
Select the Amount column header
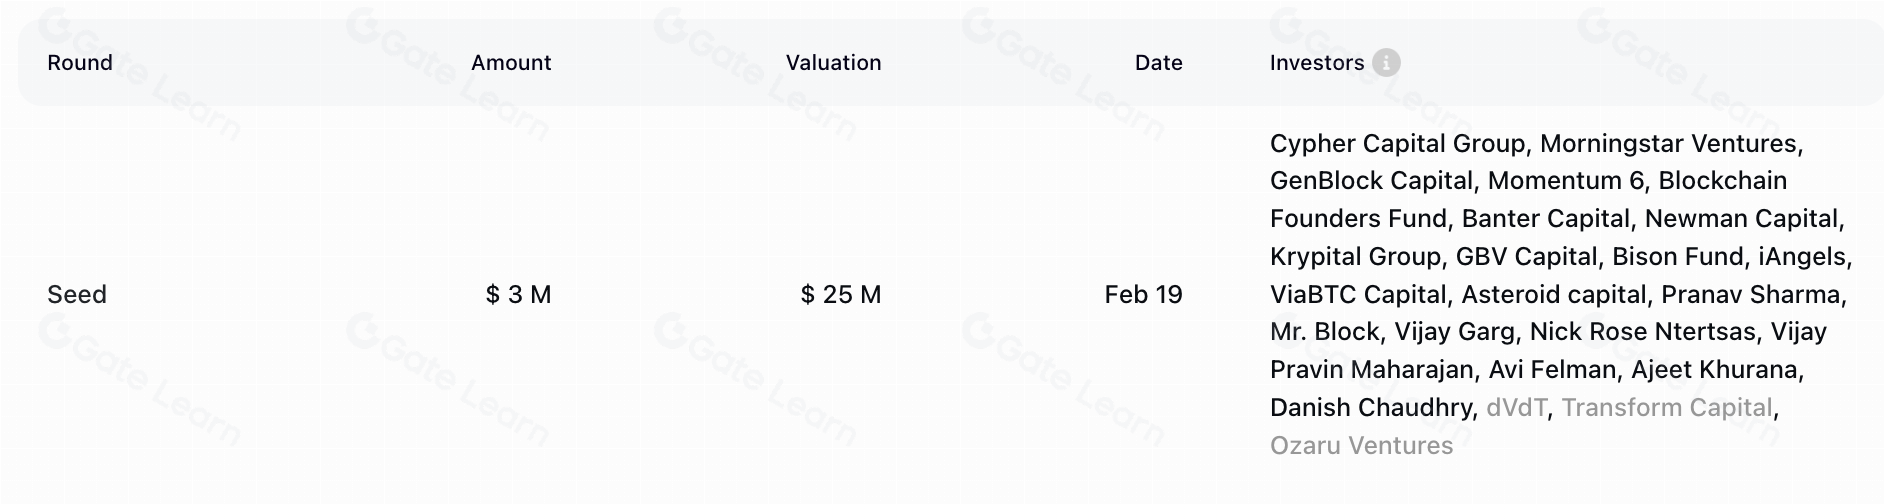(511, 63)
